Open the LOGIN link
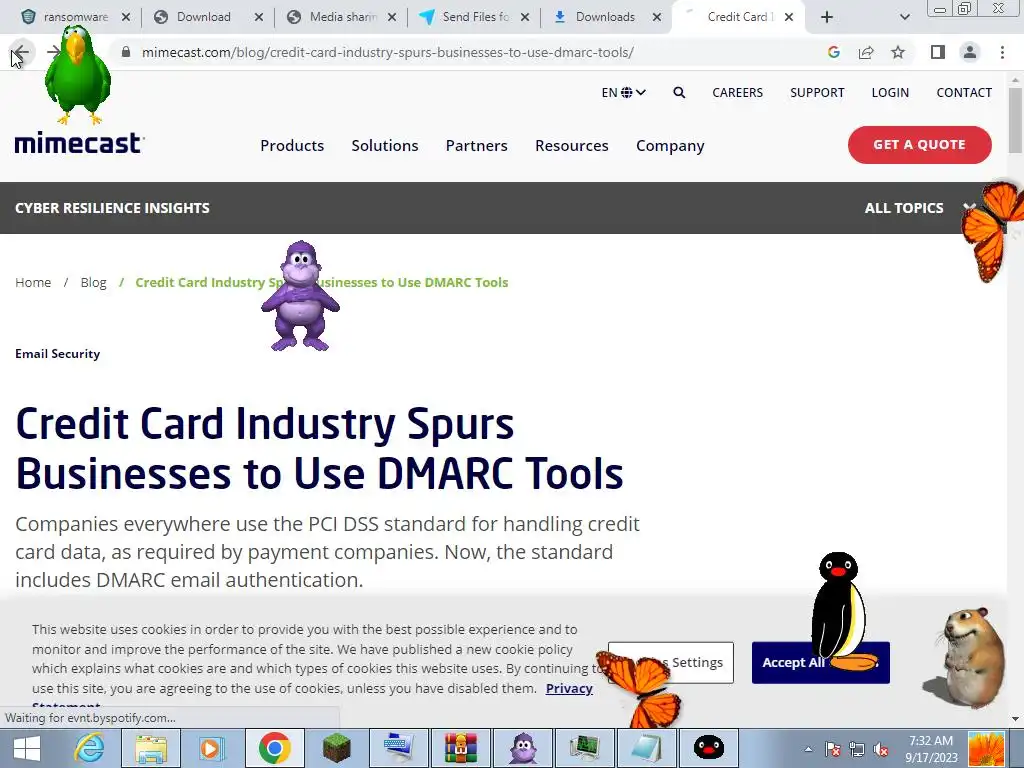The height and width of the screenshot is (768, 1024). [x=890, y=93]
